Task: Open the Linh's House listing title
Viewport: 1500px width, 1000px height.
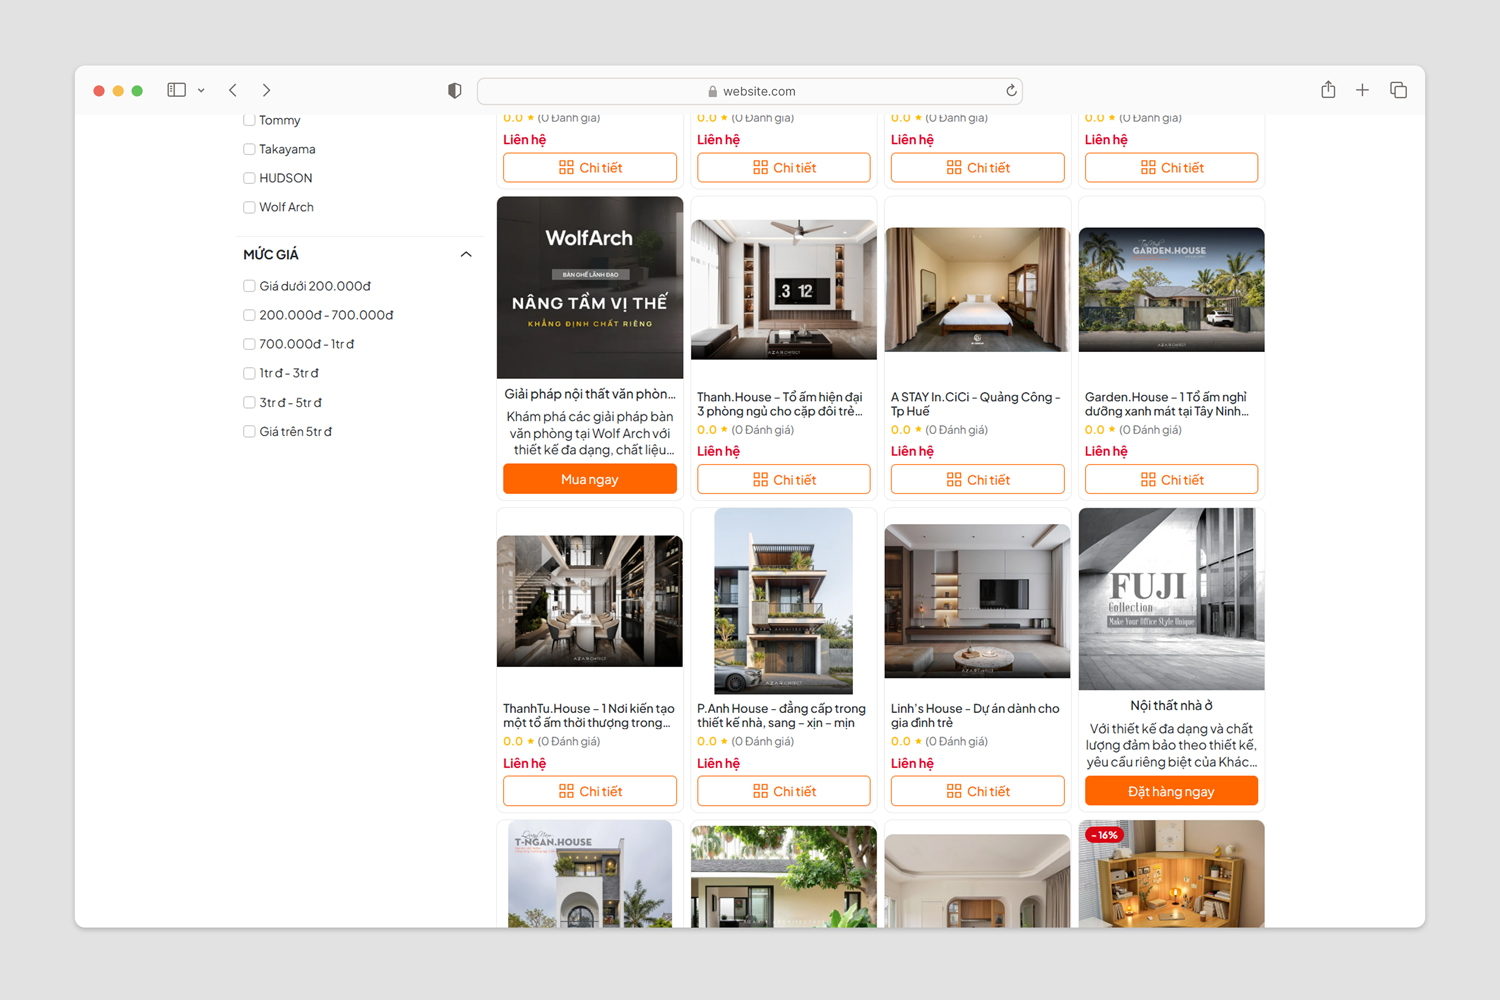Action: (x=975, y=716)
